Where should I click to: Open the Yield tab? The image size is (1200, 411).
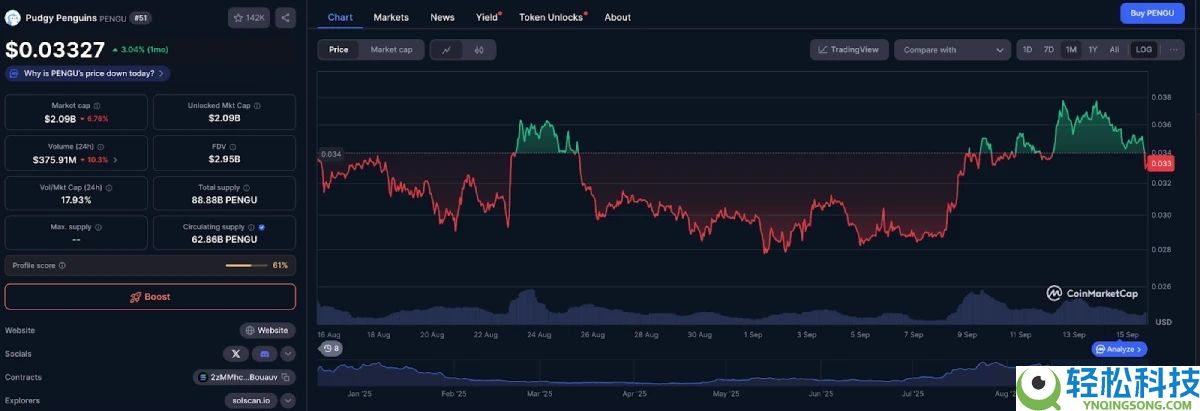[488, 17]
